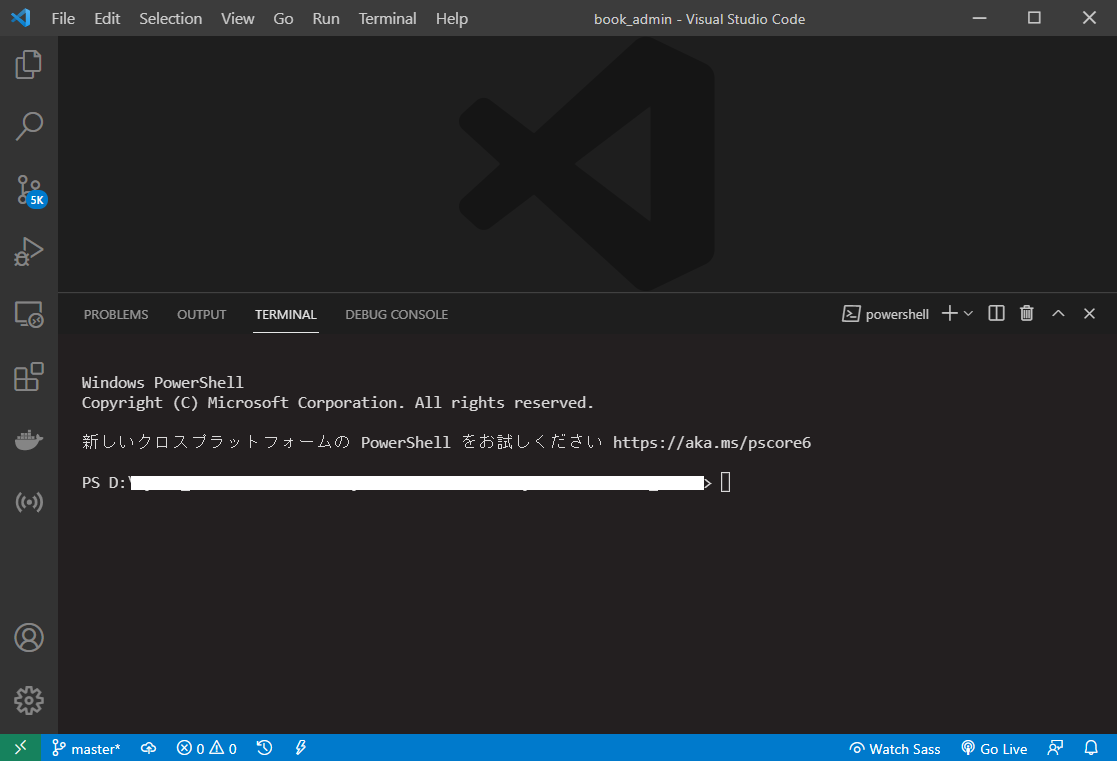Start the Go Live server
Image resolution: width=1117 pixels, height=761 pixels.
(x=994, y=748)
